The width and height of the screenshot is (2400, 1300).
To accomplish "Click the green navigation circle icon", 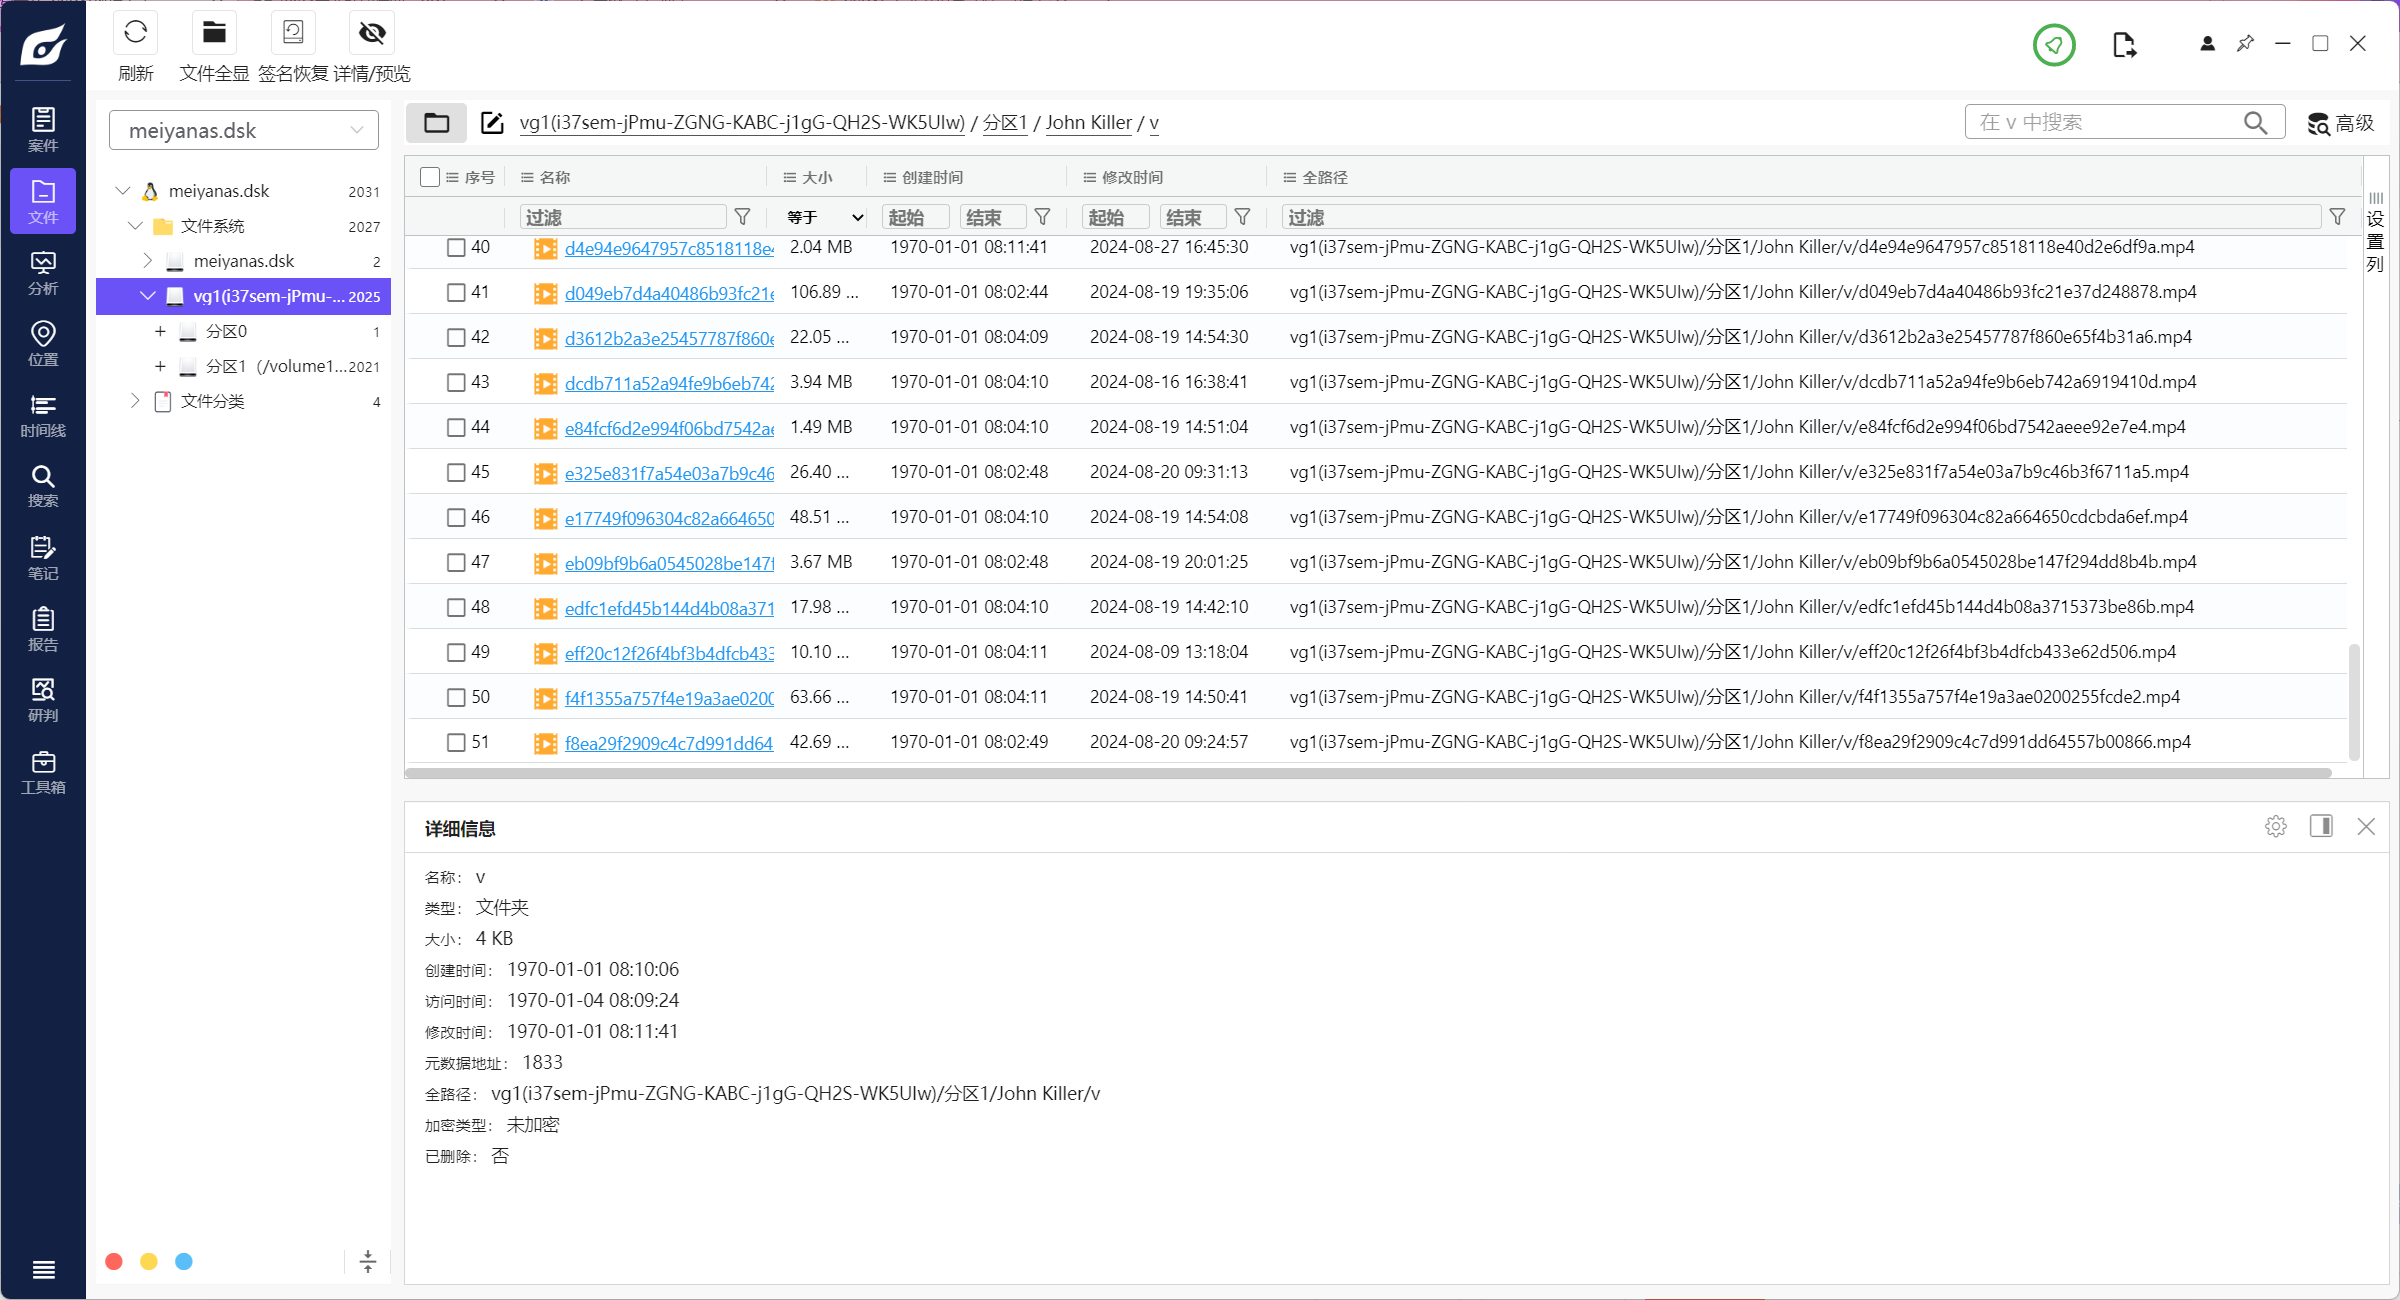I will (2053, 45).
